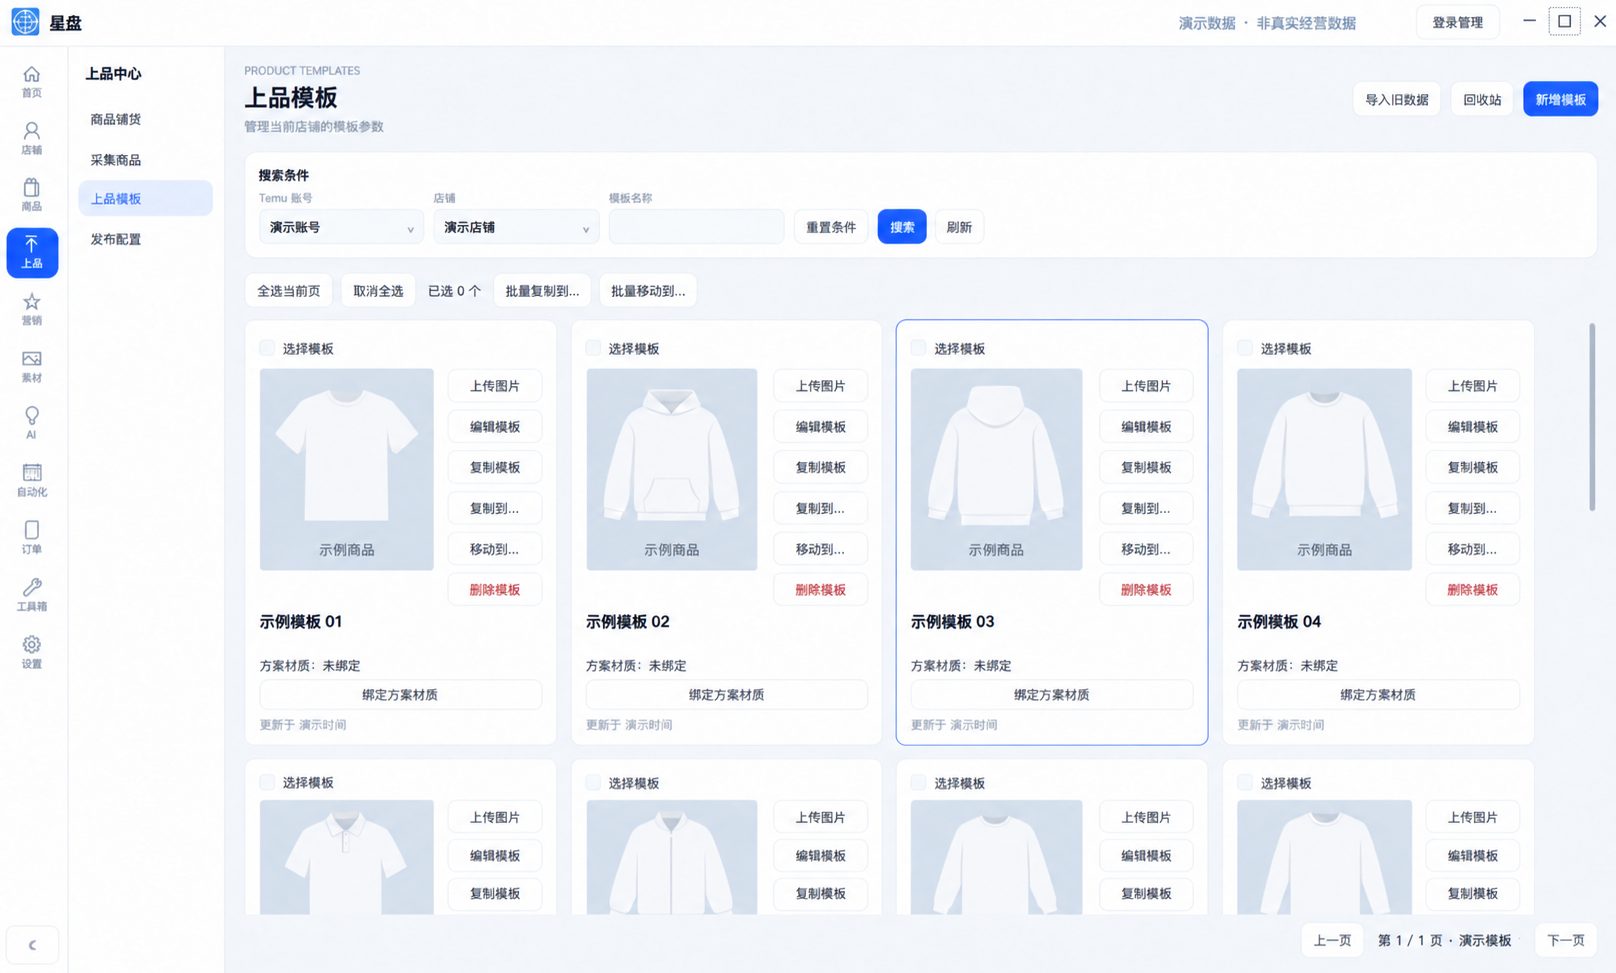
Task: Open 自动化 calendar icon
Action: click(32, 480)
